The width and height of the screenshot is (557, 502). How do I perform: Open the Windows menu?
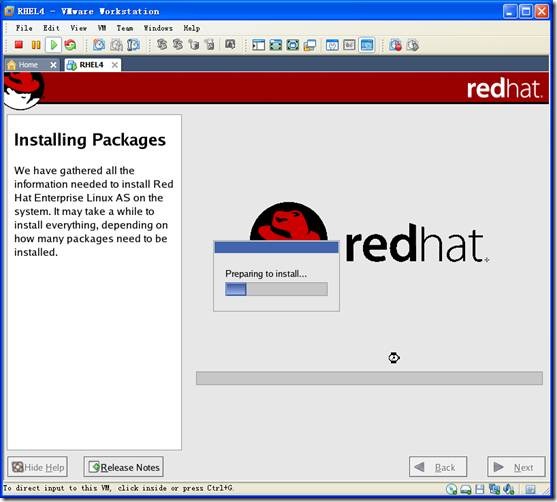(158, 28)
